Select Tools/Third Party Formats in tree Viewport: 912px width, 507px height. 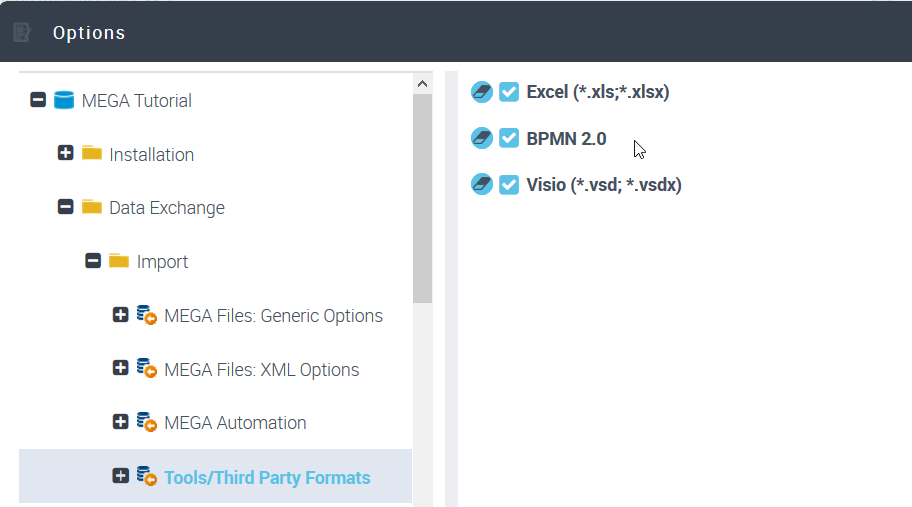[267, 478]
